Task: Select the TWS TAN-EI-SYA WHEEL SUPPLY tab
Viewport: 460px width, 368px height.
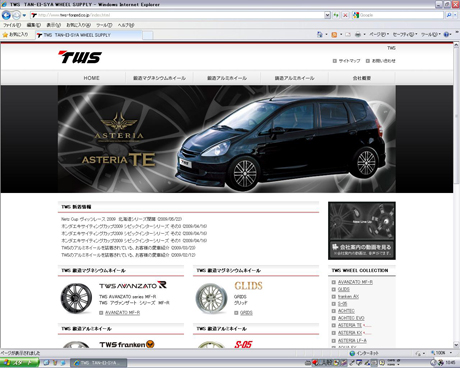Action: pos(89,35)
